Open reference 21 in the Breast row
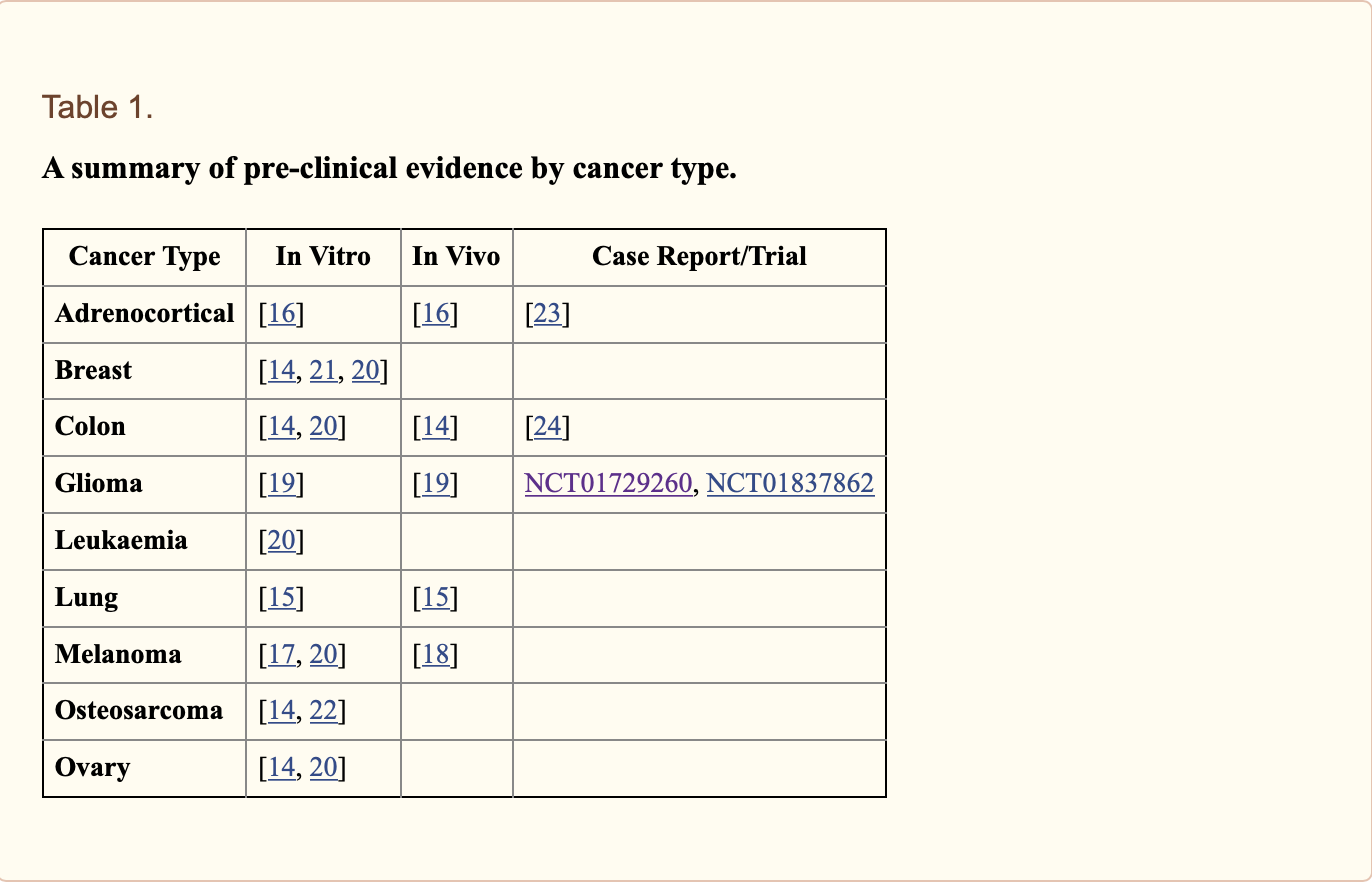1372x886 pixels. (323, 371)
